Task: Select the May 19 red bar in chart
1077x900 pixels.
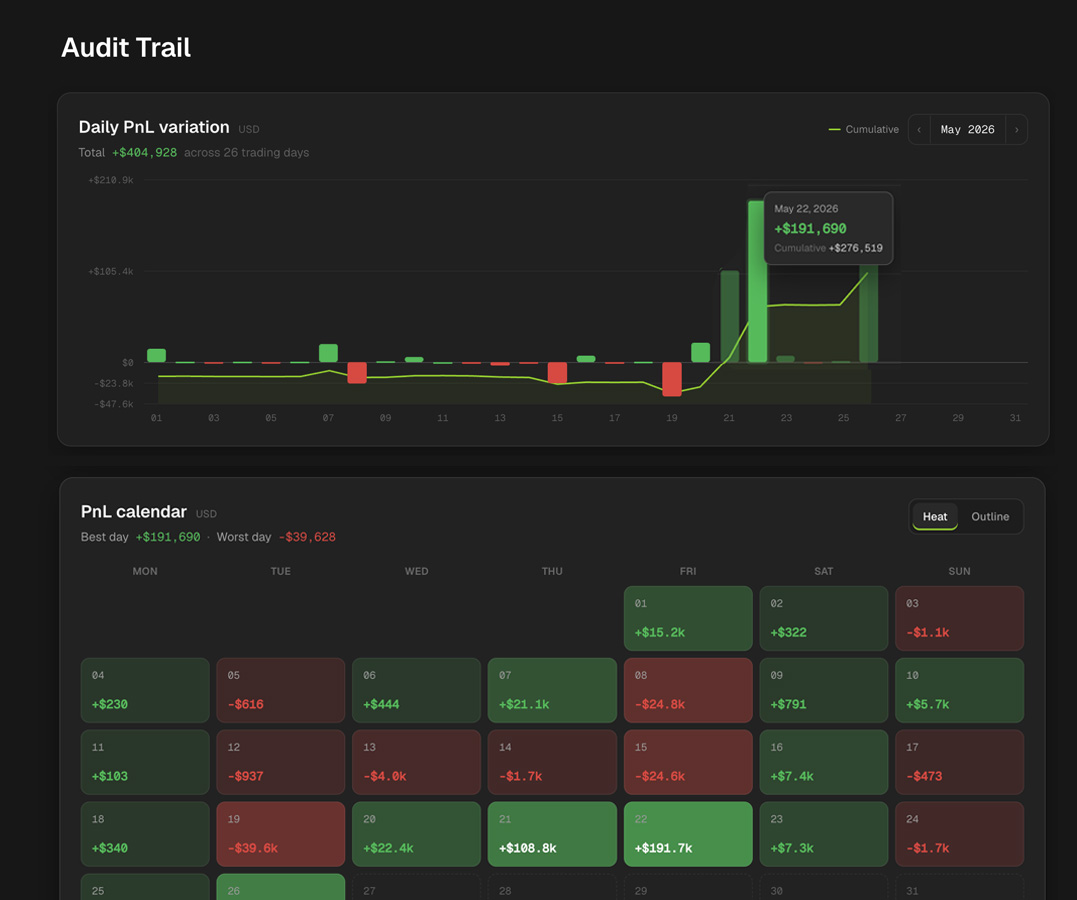Action: (672, 379)
